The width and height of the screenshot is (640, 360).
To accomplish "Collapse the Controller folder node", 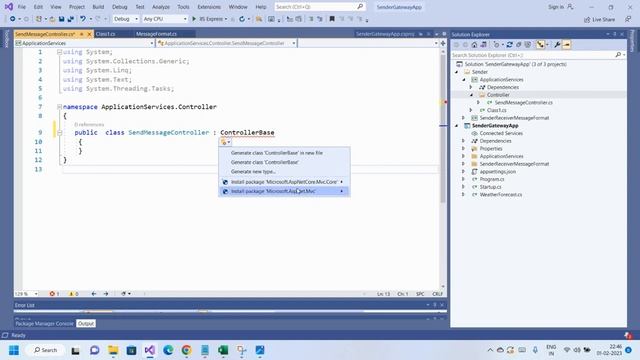I will point(472,95).
